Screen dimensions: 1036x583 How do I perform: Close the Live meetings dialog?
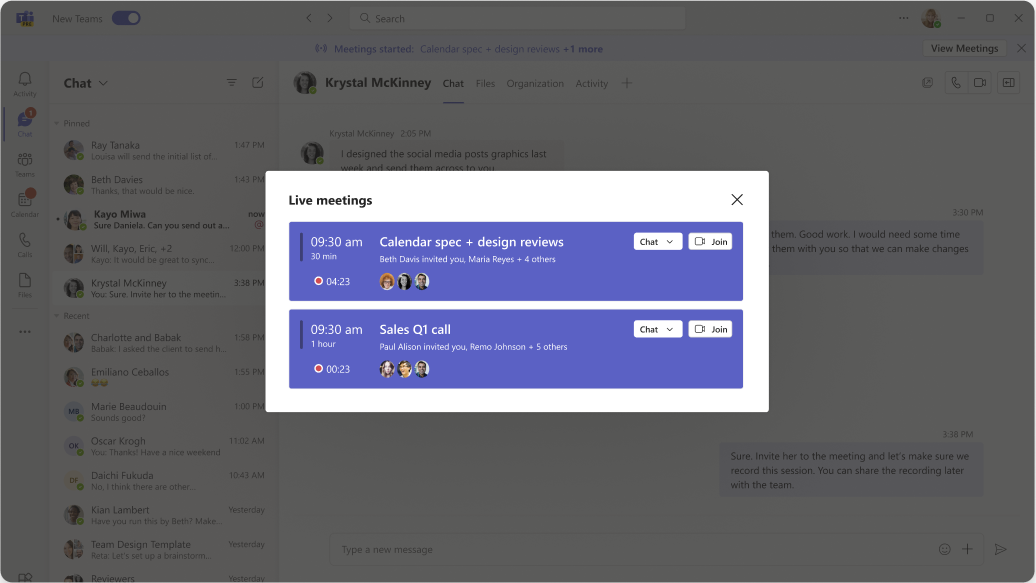pos(737,200)
